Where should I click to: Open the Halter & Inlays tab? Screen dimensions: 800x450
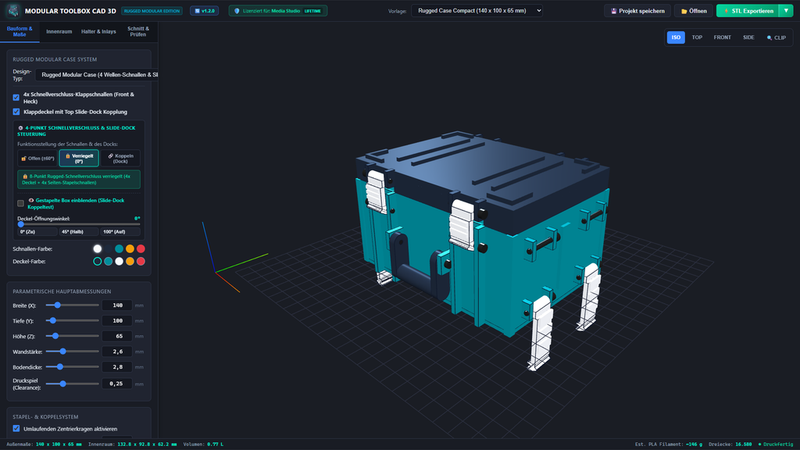click(x=98, y=32)
